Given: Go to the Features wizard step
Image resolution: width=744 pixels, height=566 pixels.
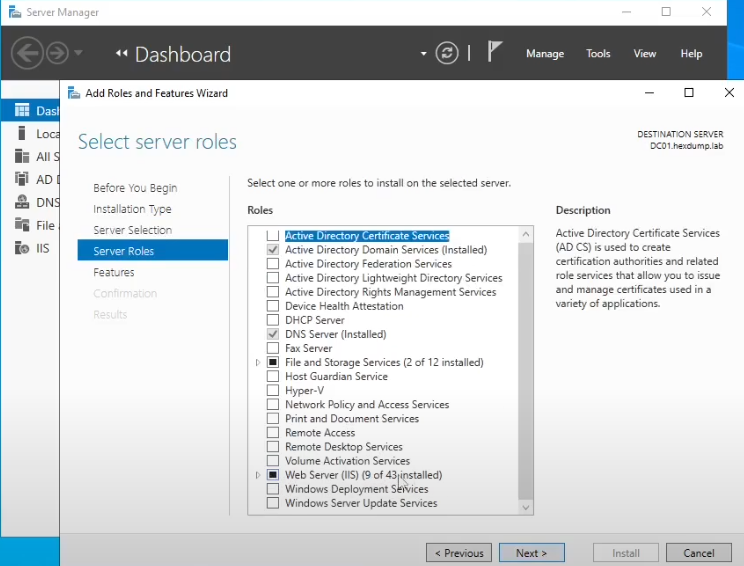Looking at the screenshot, I should 114,272.
